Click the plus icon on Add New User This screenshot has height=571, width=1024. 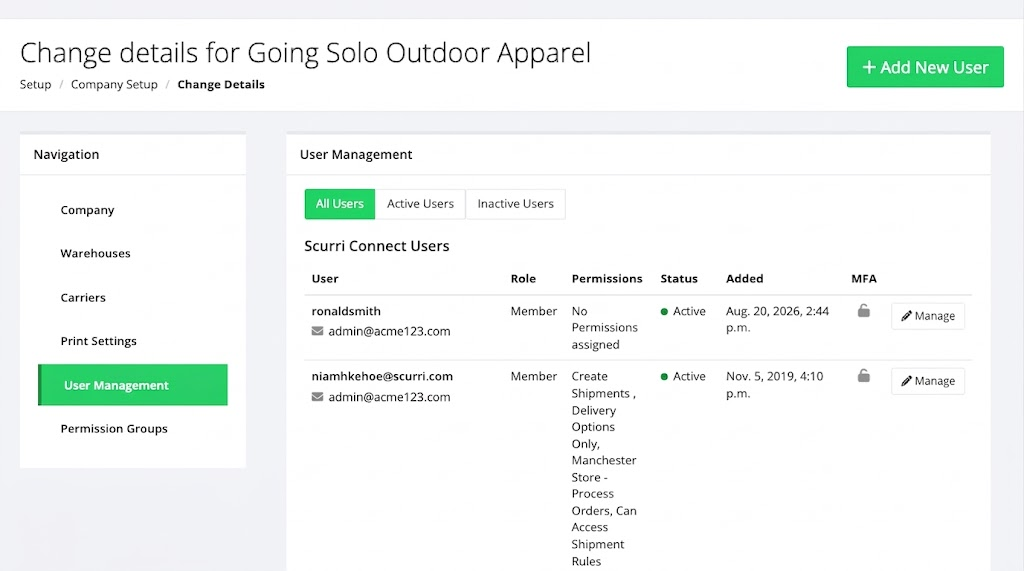pos(869,67)
